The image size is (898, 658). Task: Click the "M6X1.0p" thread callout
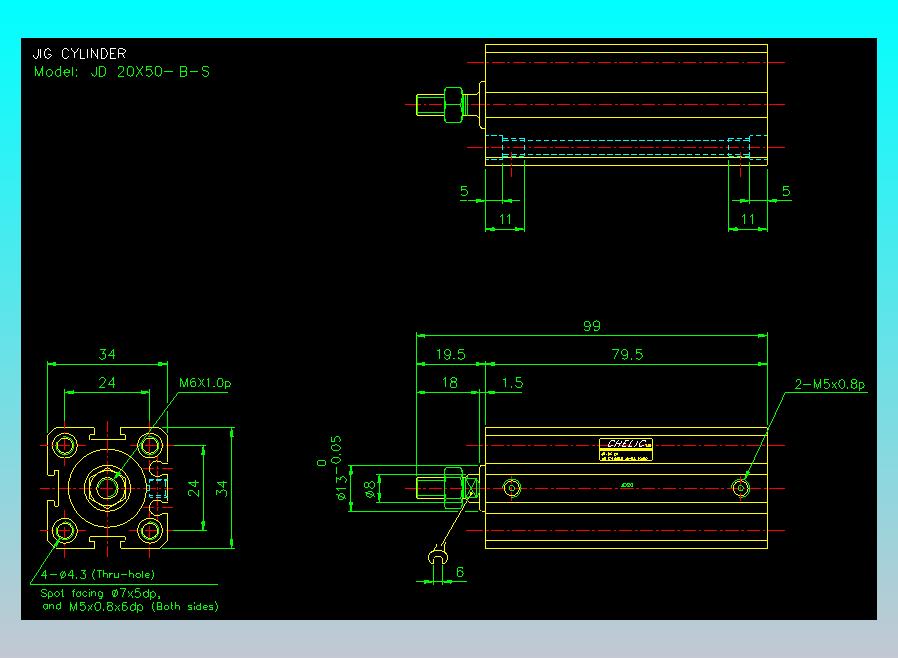[205, 383]
